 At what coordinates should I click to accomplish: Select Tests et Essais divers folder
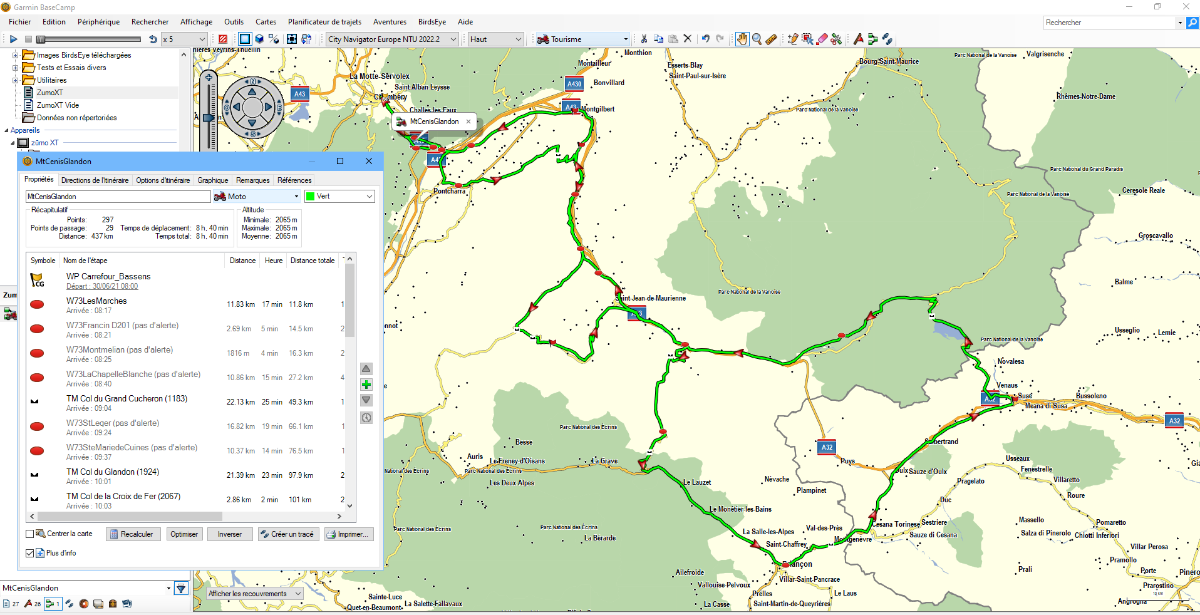point(71,67)
